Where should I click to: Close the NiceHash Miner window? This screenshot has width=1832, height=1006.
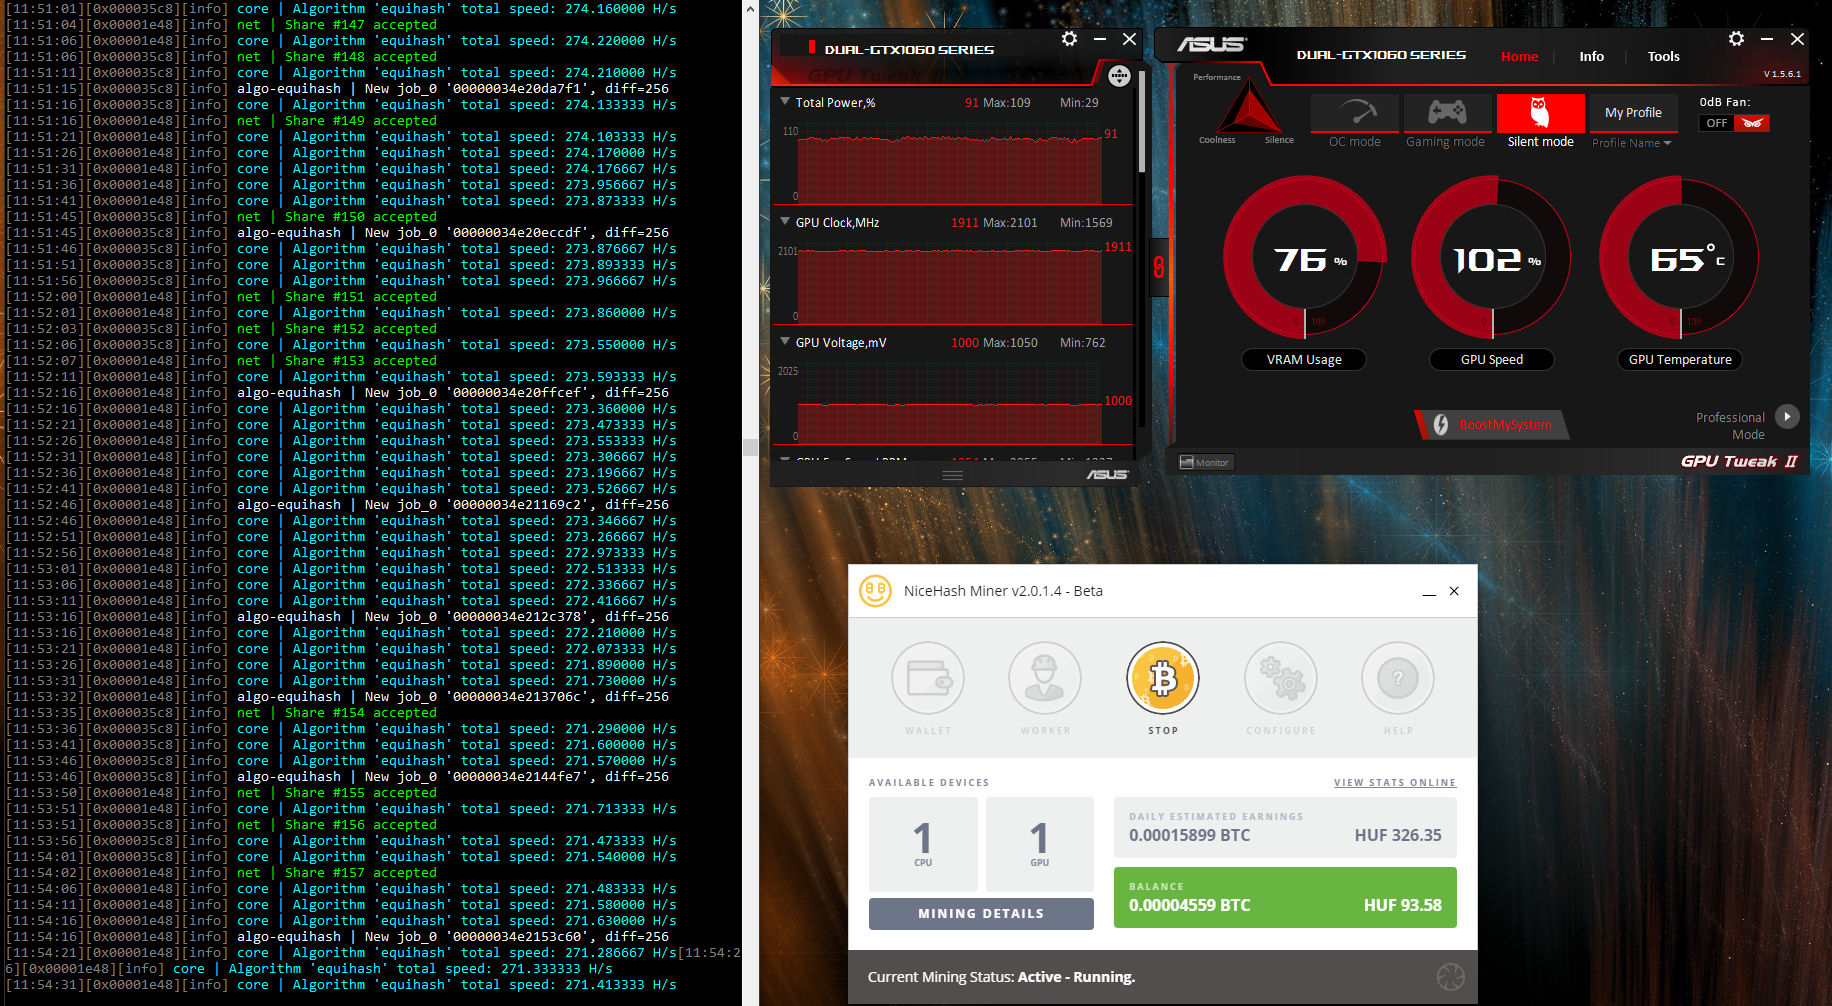[1454, 591]
